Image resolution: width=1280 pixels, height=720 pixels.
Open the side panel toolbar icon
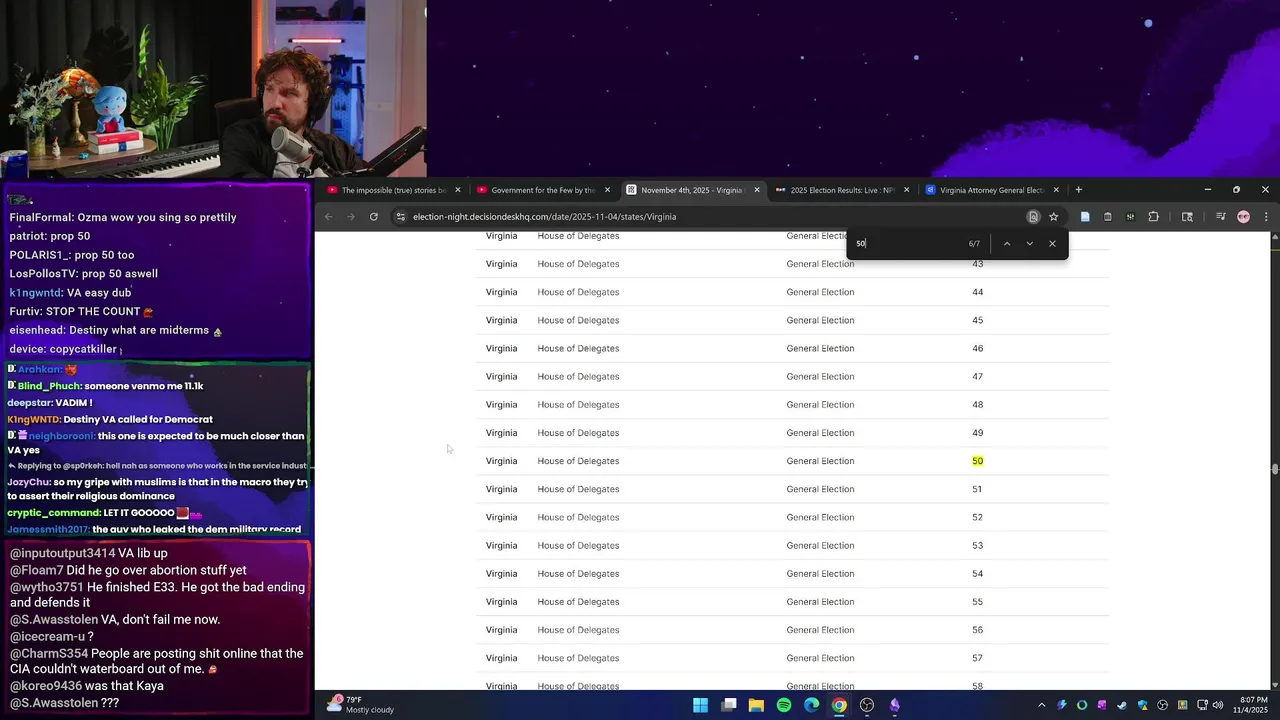[1187, 217]
